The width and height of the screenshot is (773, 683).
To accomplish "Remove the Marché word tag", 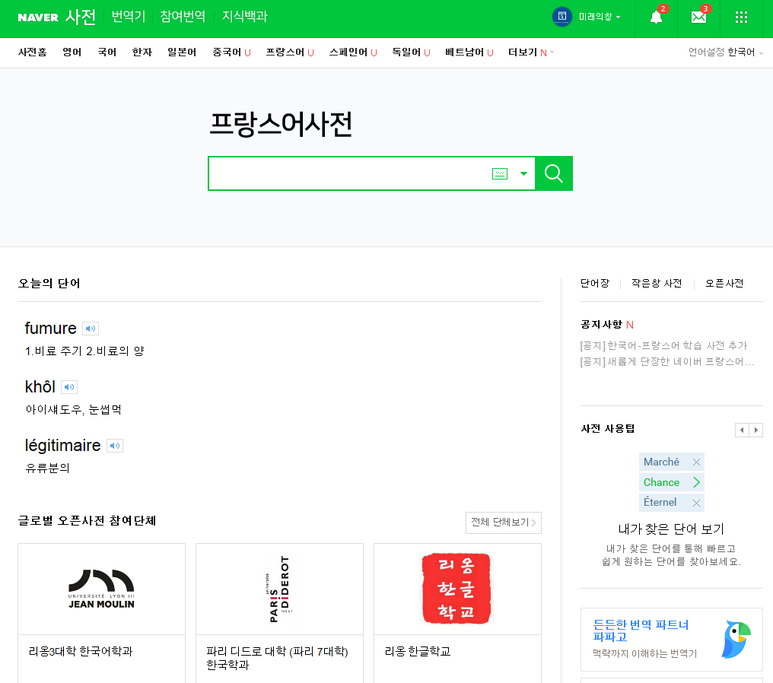I will point(696,462).
